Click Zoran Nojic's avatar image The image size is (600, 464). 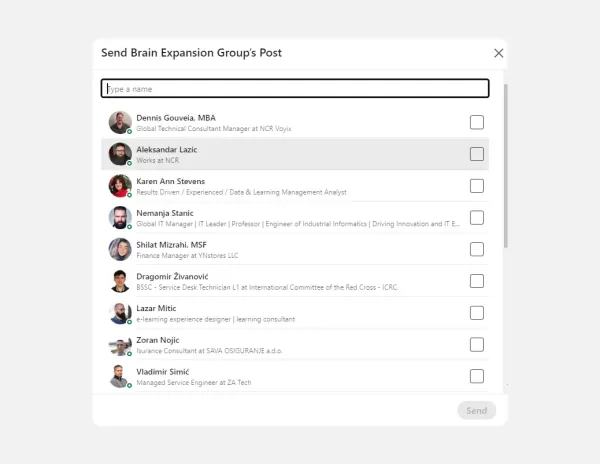120,345
